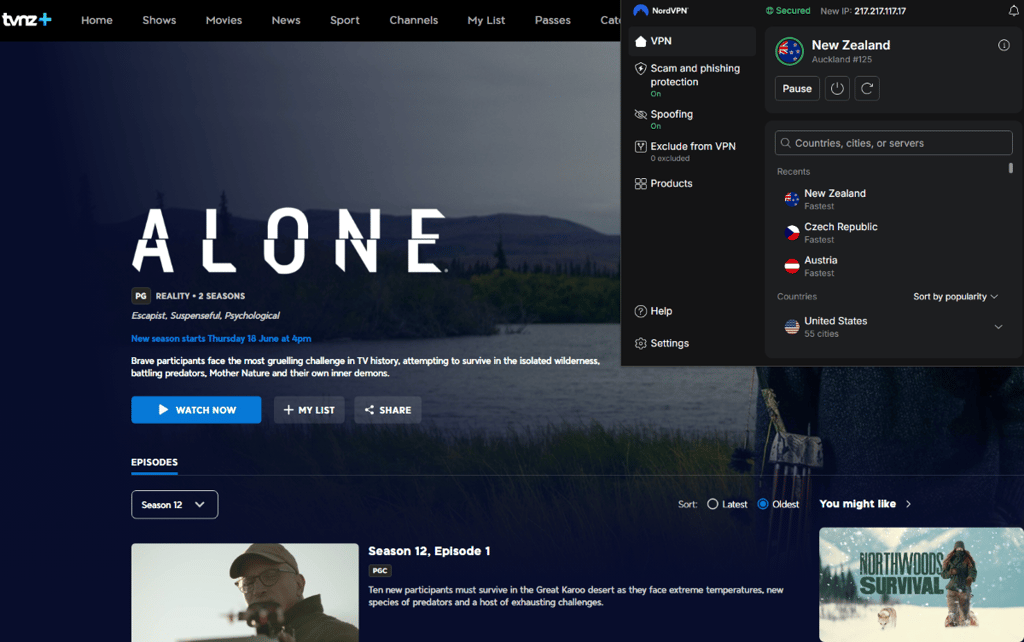Open the Season 12 dropdown
1024x642 pixels.
coord(174,504)
